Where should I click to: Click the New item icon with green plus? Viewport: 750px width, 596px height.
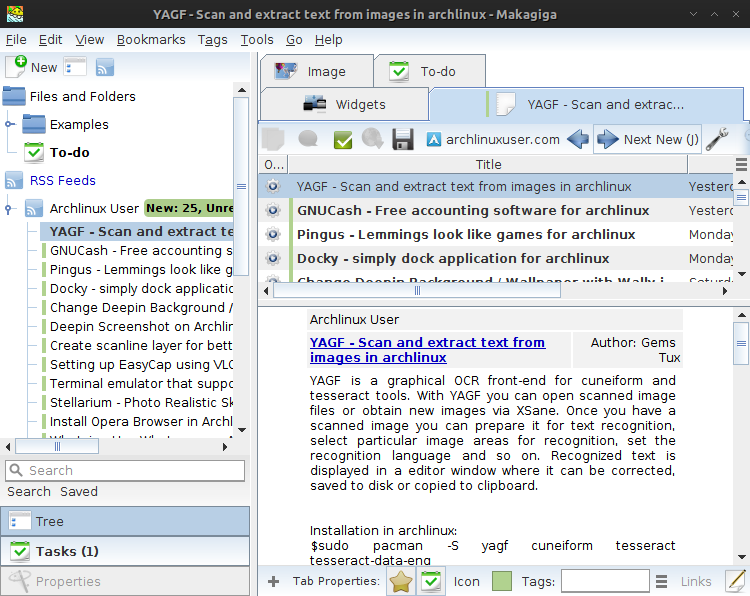tap(15, 67)
